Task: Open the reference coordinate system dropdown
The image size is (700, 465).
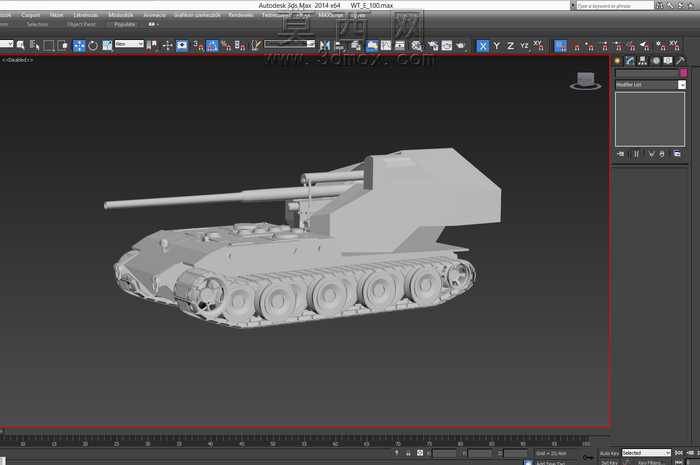Action: pos(129,44)
